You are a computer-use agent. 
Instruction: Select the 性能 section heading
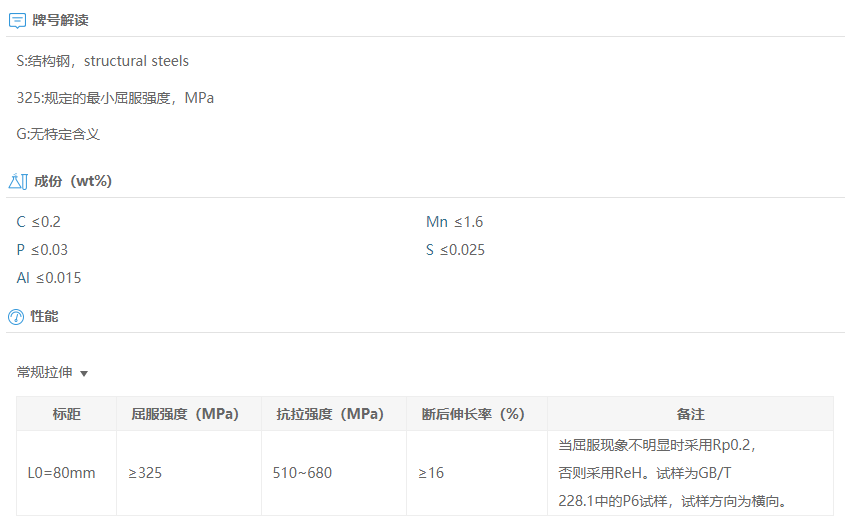(44, 316)
